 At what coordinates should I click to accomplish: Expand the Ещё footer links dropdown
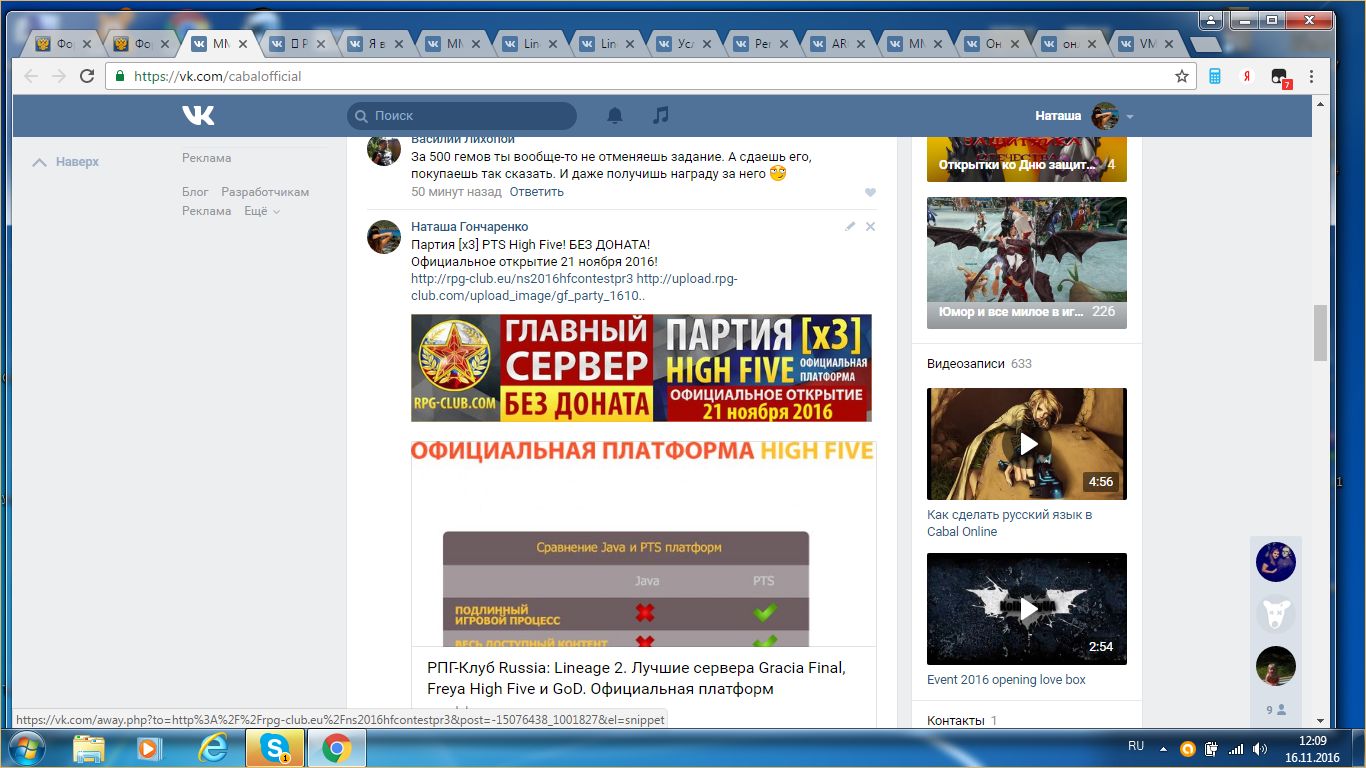pyautogui.click(x=262, y=211)
